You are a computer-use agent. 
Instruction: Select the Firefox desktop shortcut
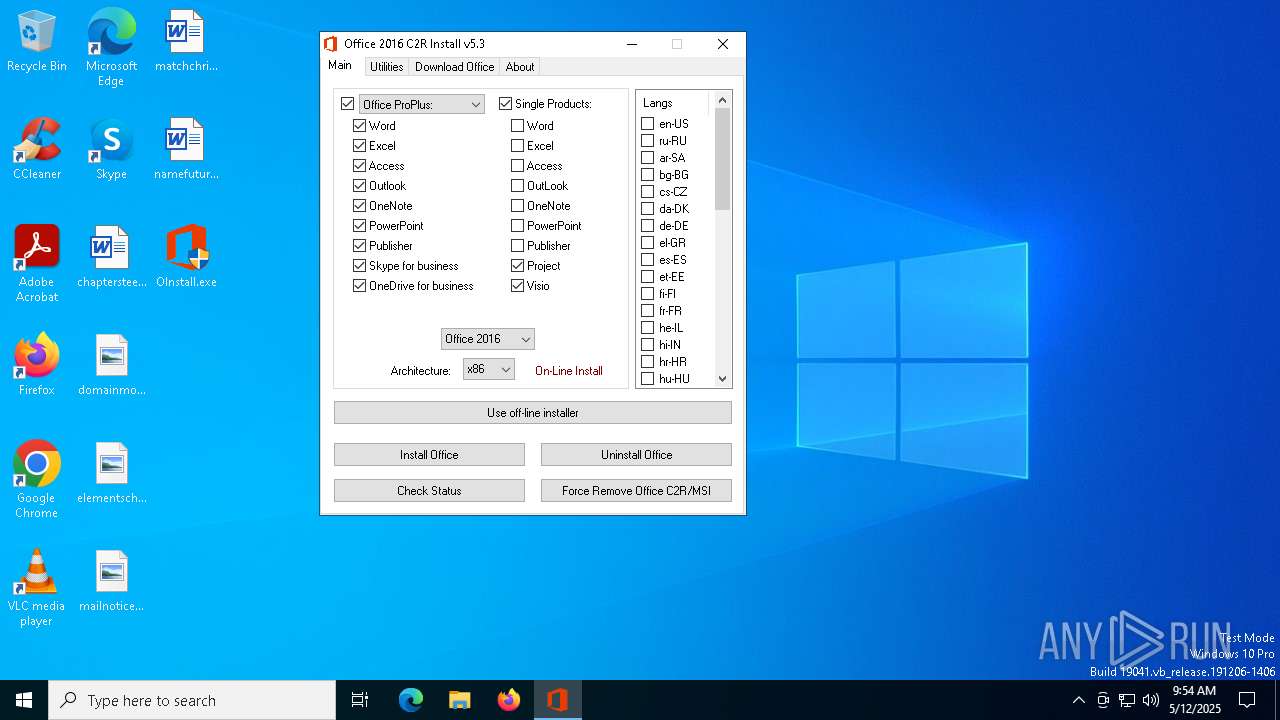click(x=37, y=366)
